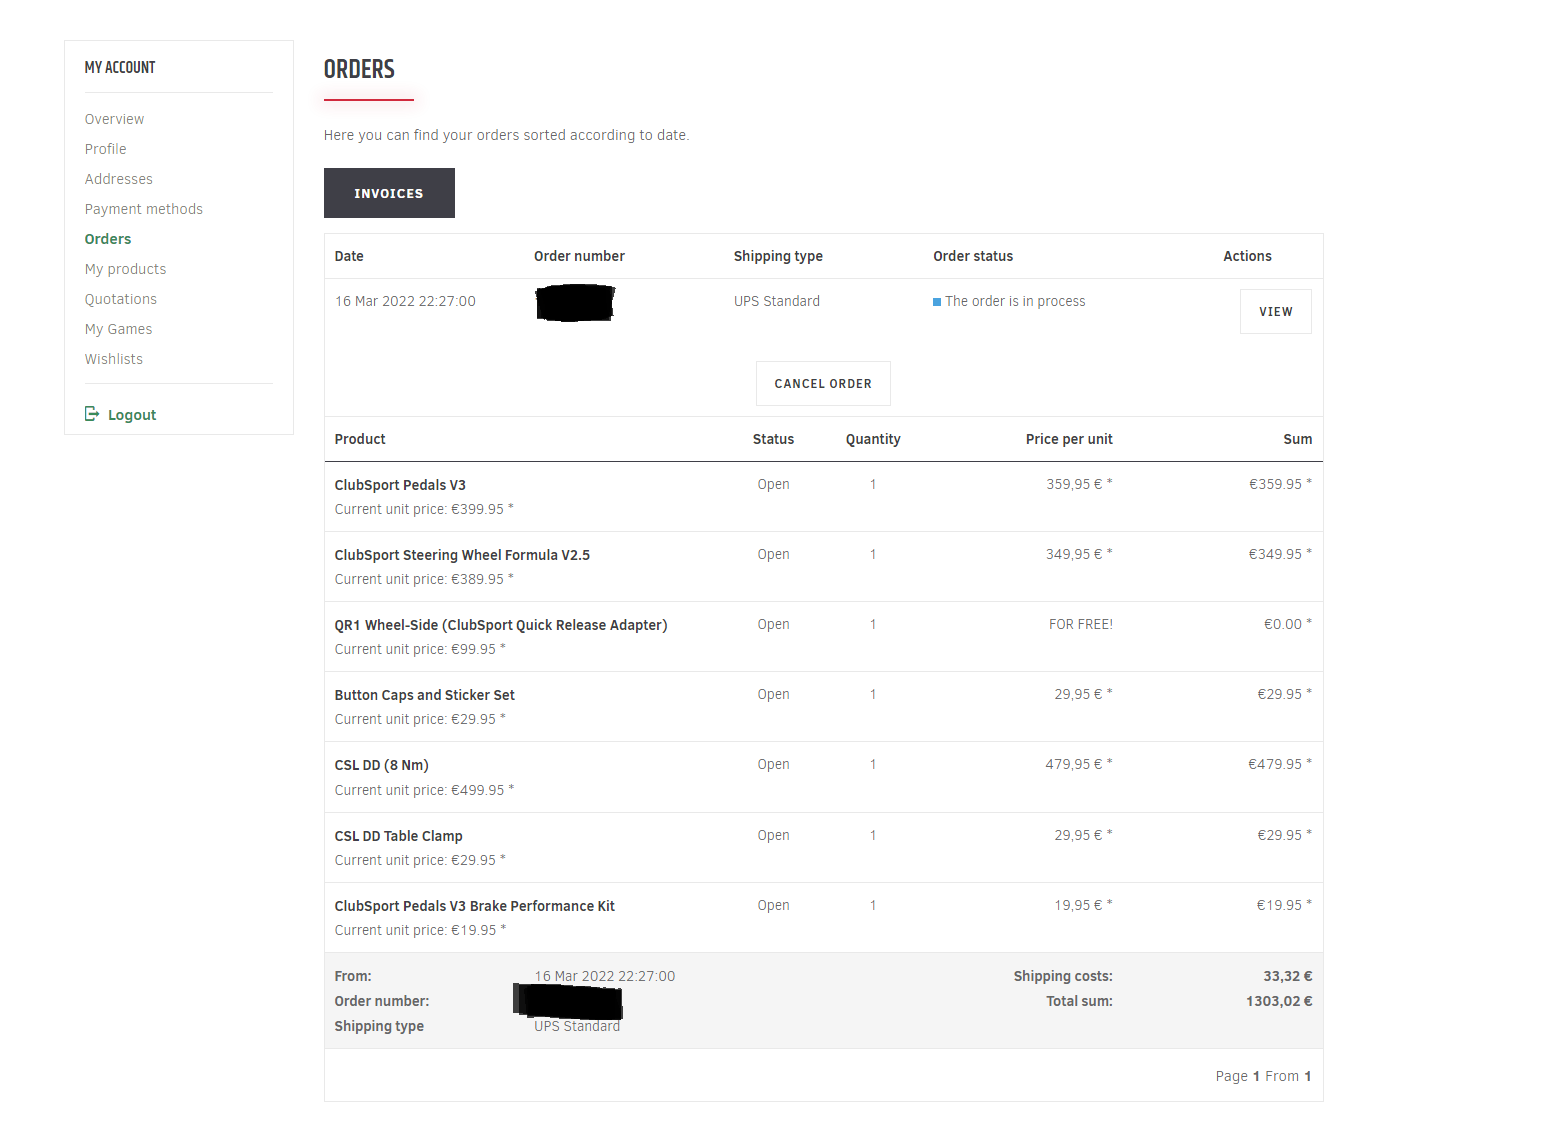Click the CSL DD (8 Nm) product name

pos(381,765)
